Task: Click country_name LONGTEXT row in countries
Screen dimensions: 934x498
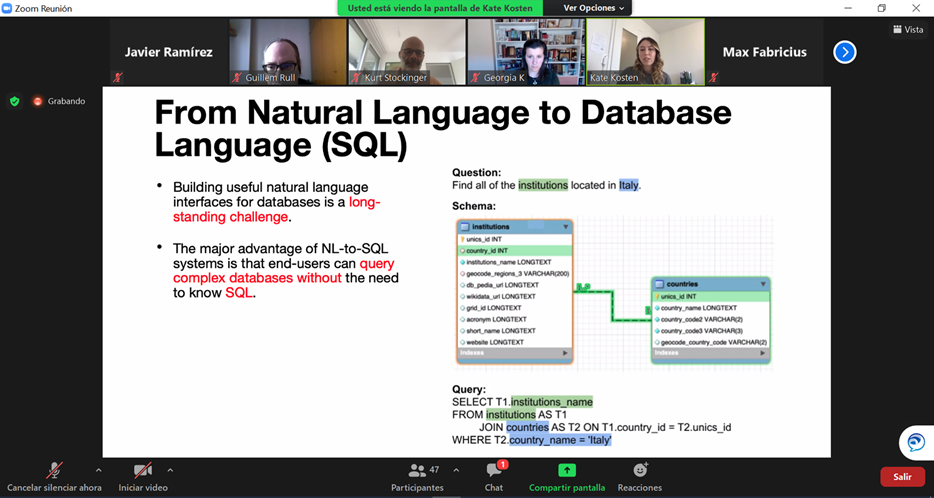Action: click(x=711, y=308)
